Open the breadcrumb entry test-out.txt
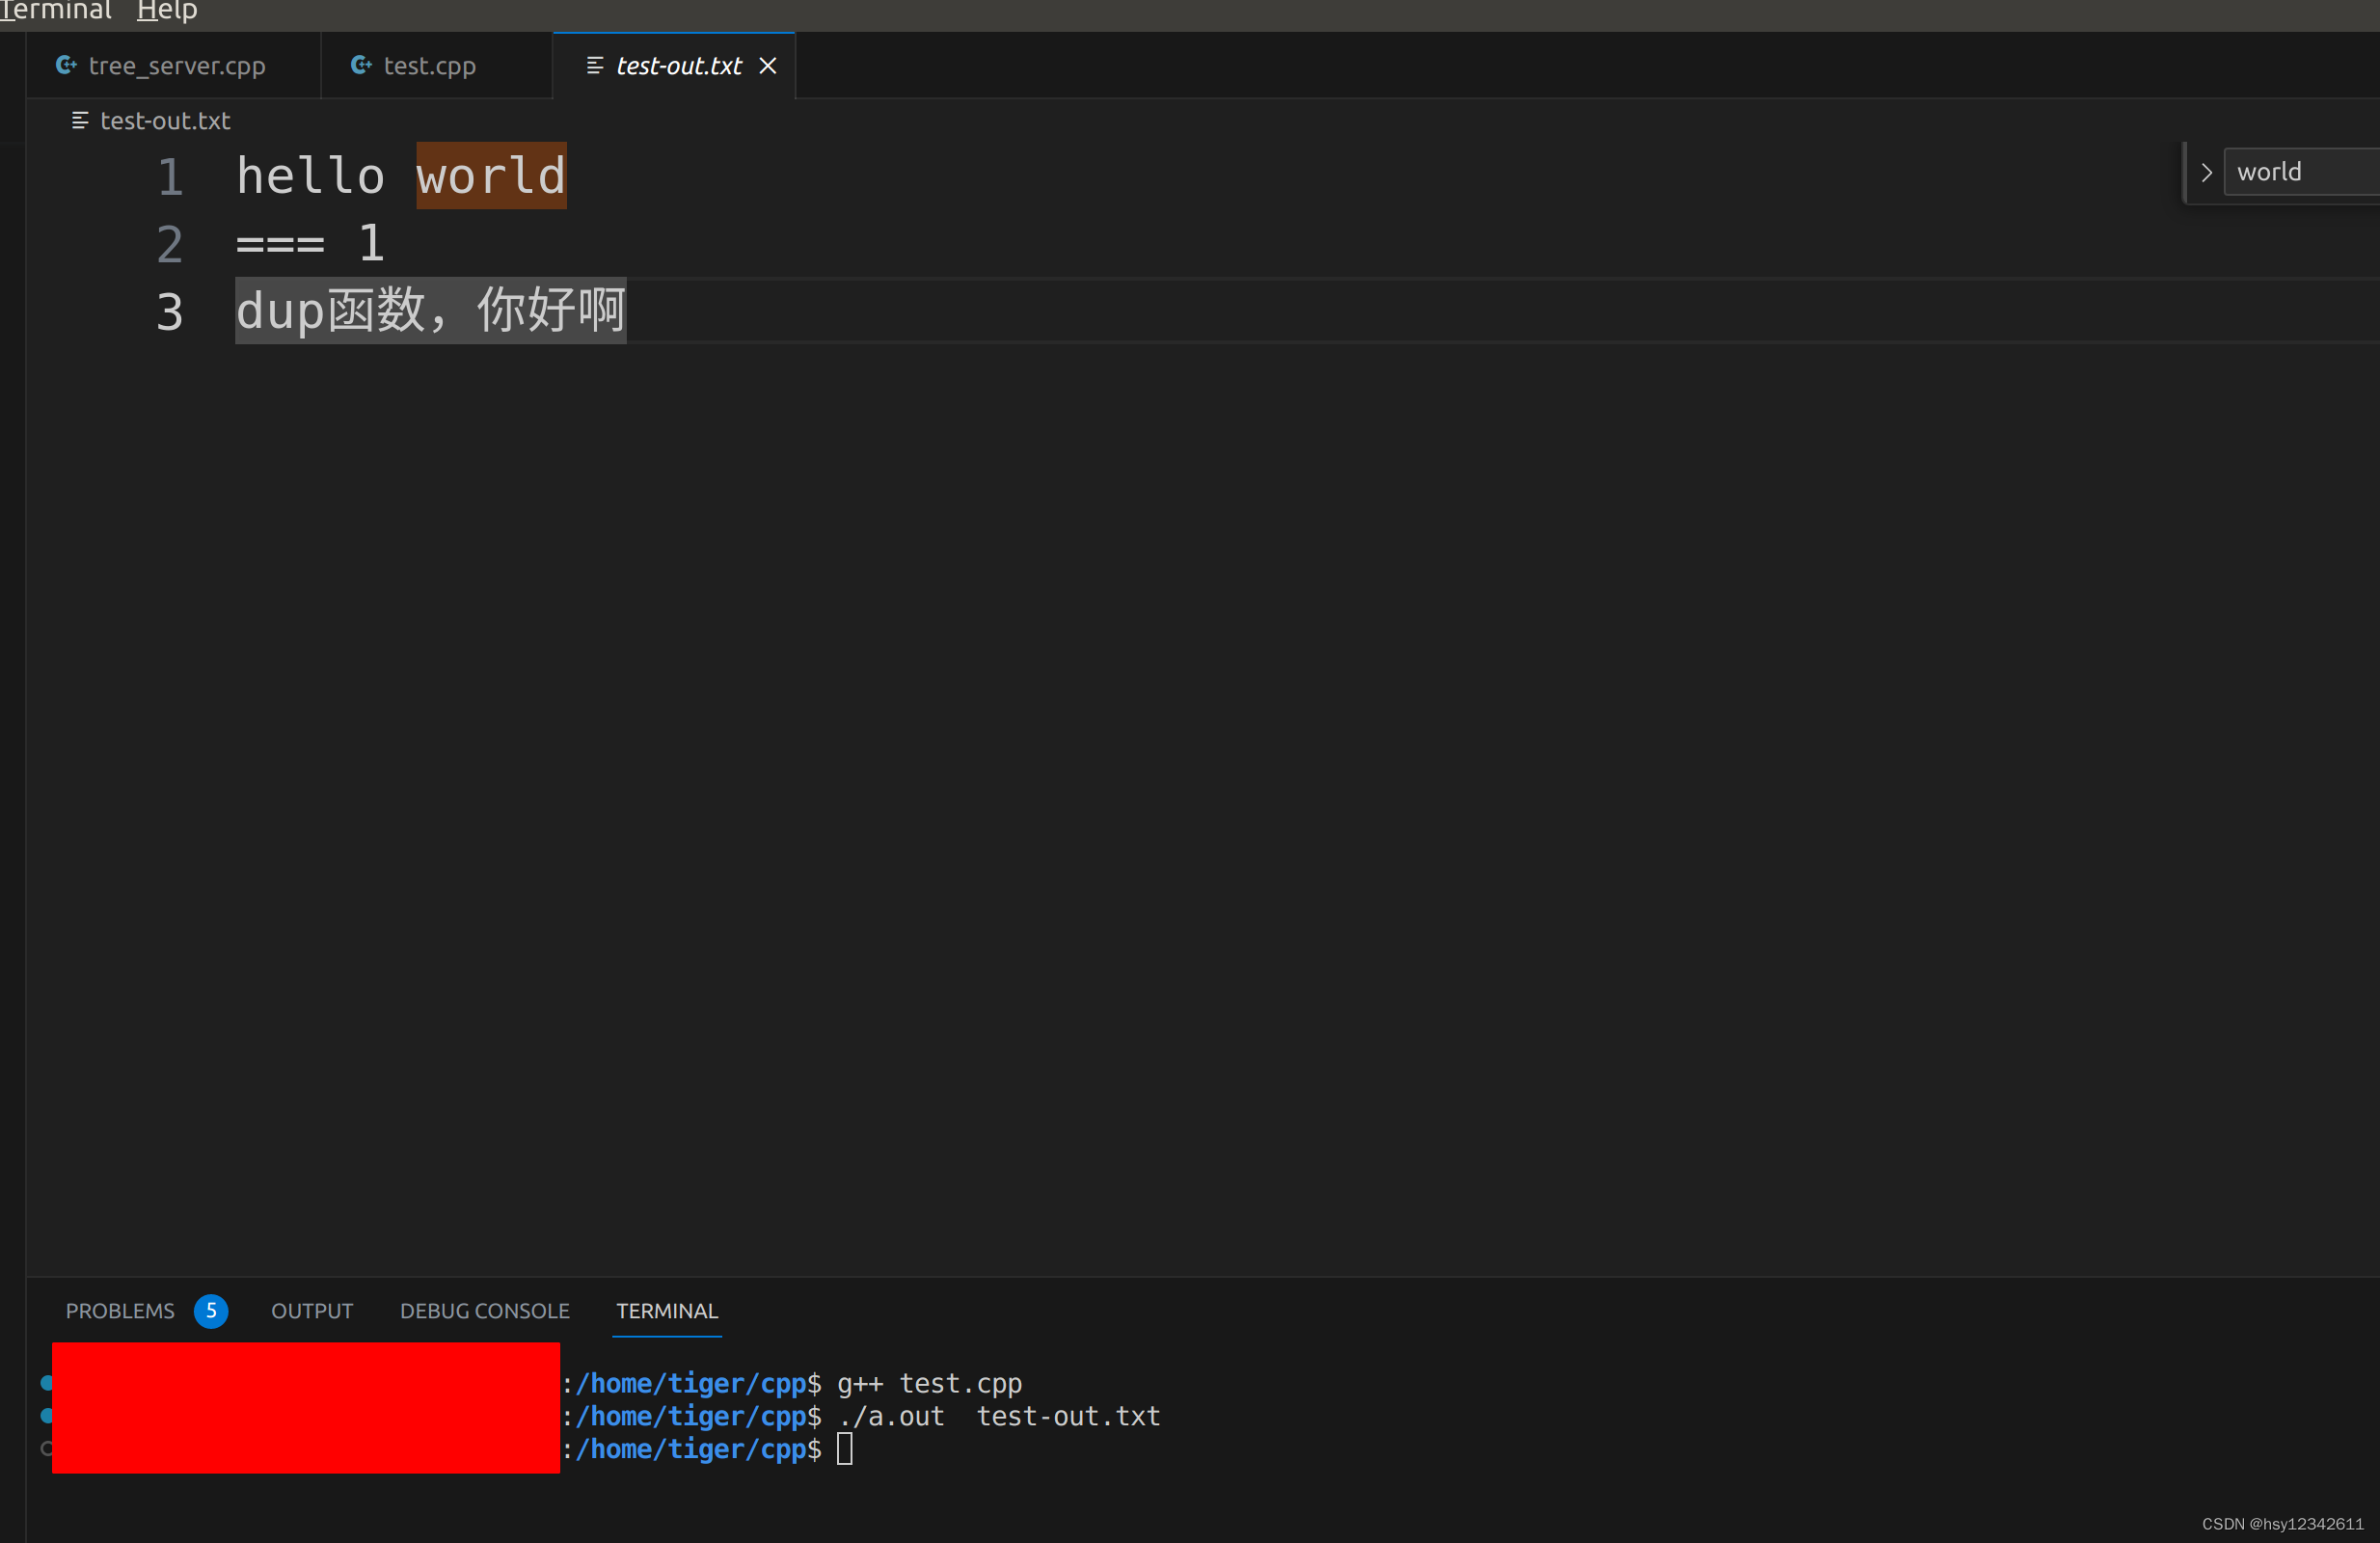This screenshot has width=2380, height=1543. [x=165, y=120]
